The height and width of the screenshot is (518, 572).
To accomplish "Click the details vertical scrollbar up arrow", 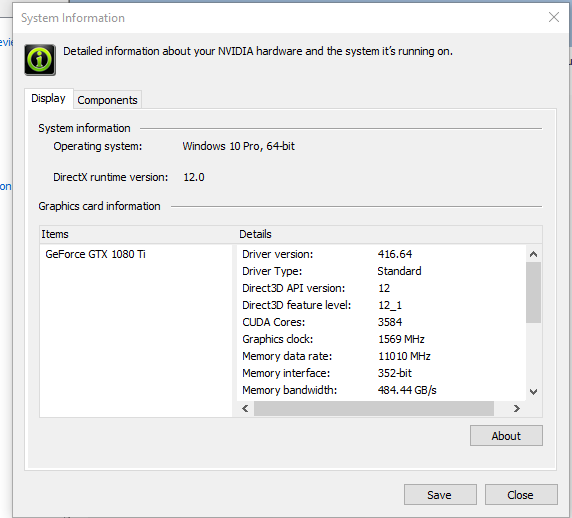I will click(x=533, y=254).
